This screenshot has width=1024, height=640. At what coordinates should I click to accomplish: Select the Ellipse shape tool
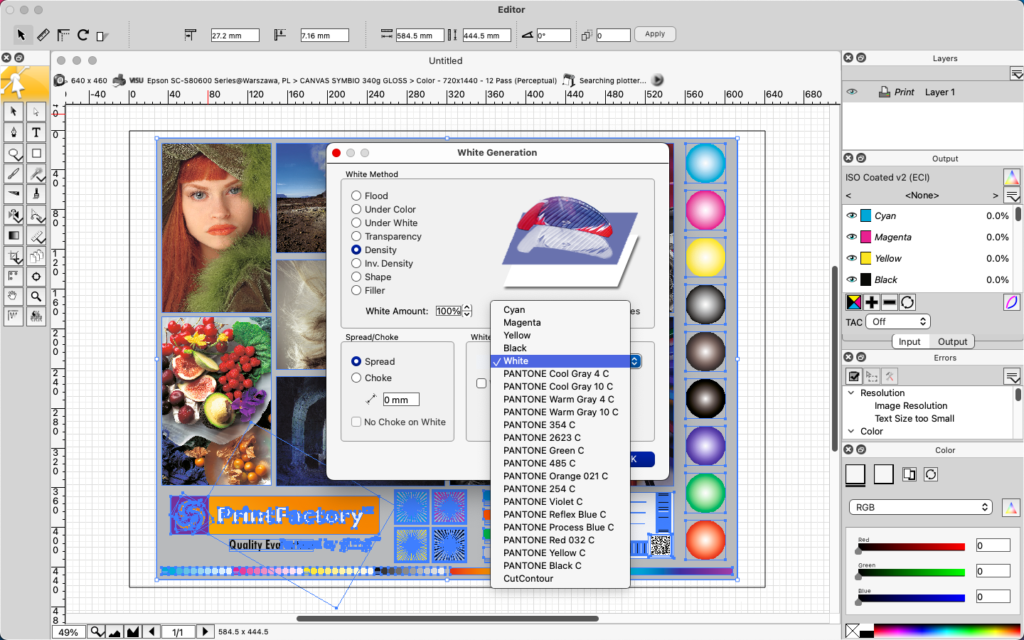click(x=13, y=153)
